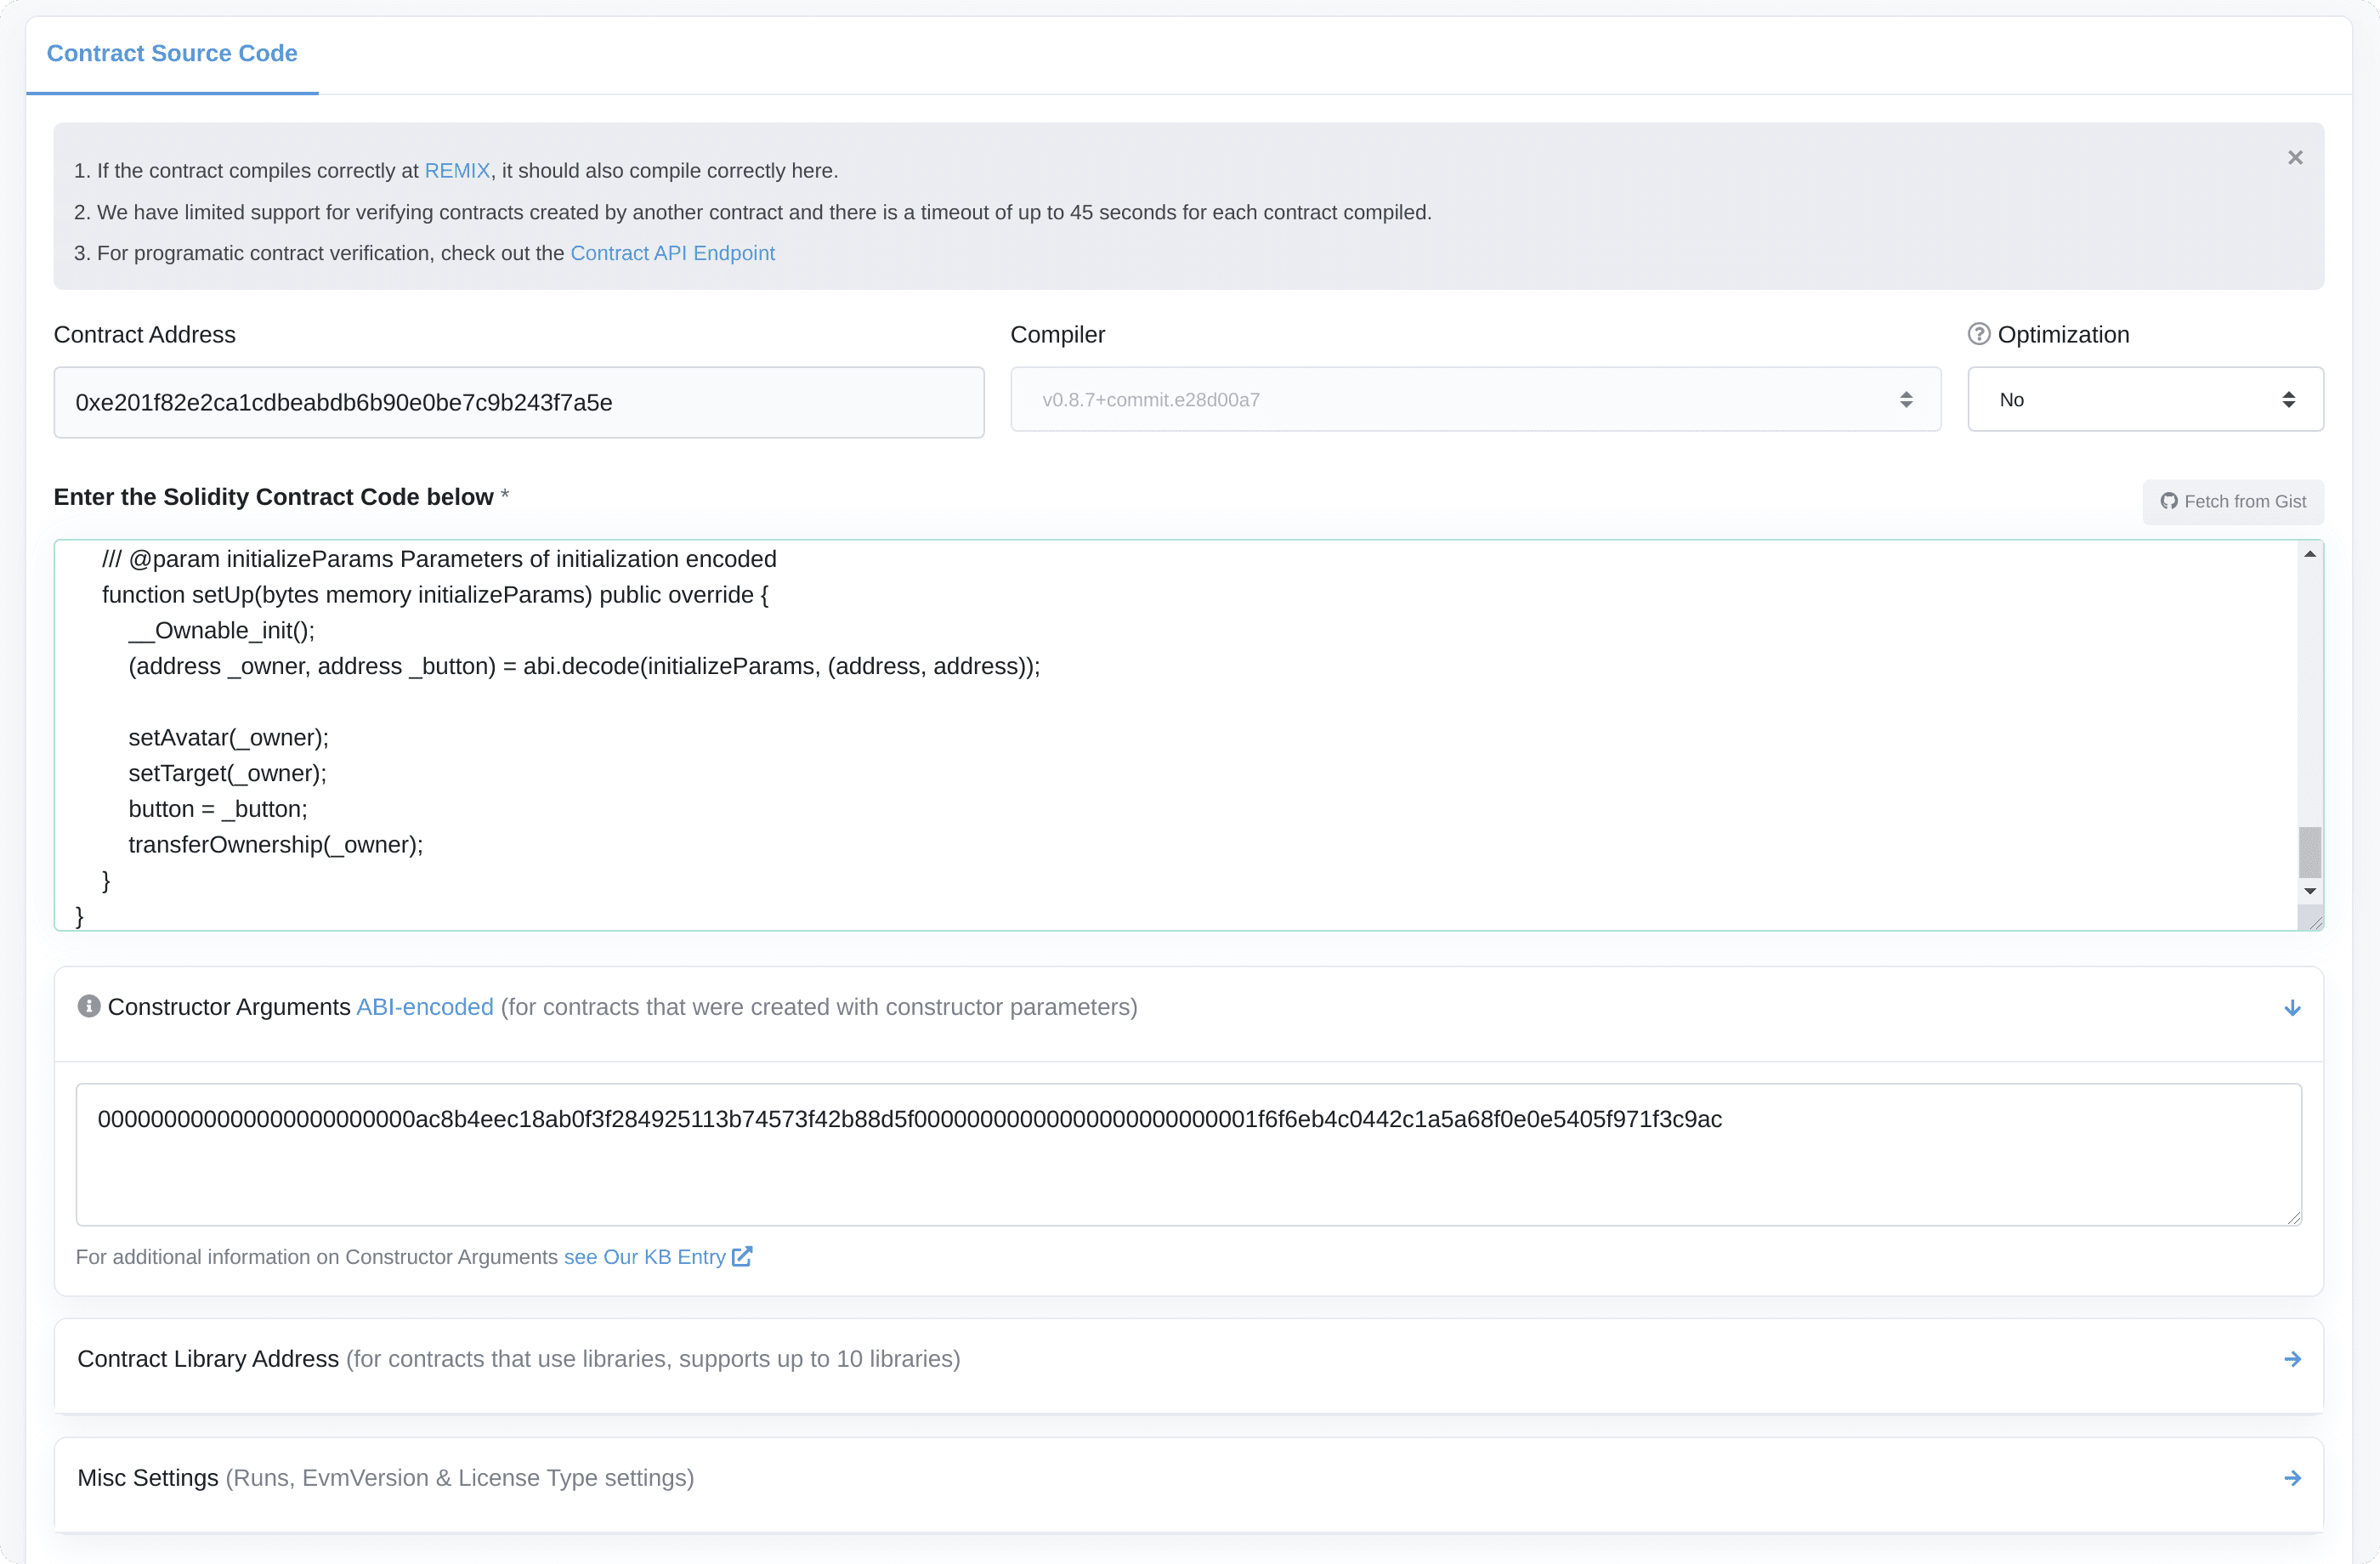Open the REMIX link

tap(457, 171)
